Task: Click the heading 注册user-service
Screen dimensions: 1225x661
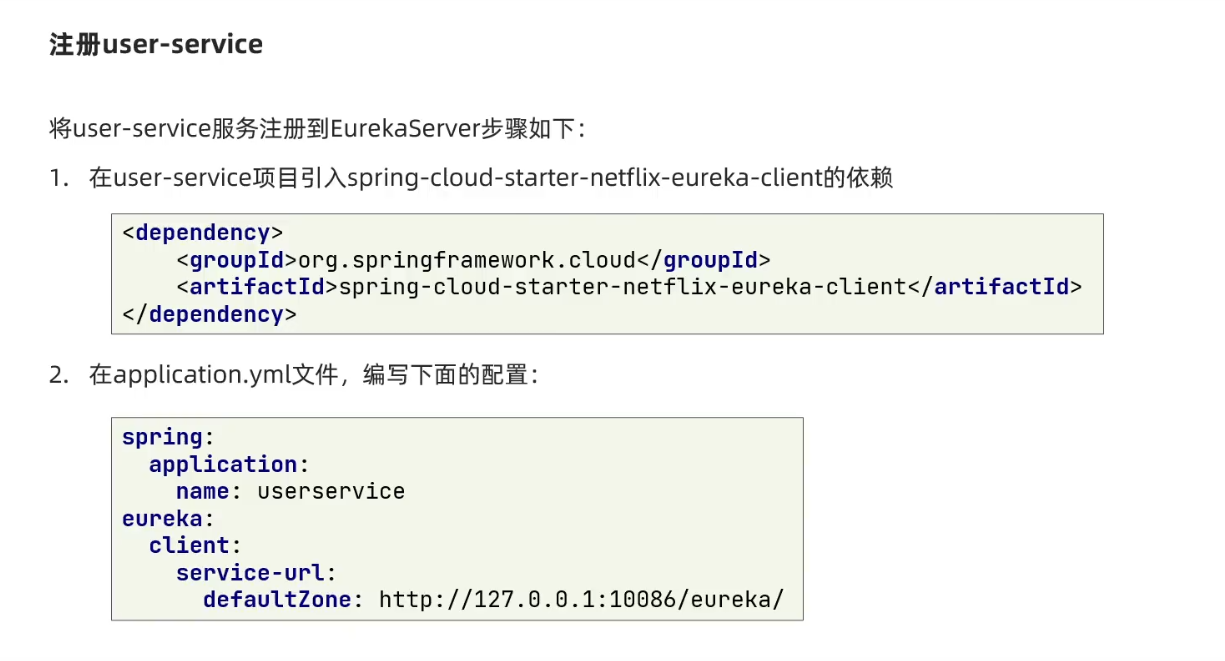Action: coord(156,45)
